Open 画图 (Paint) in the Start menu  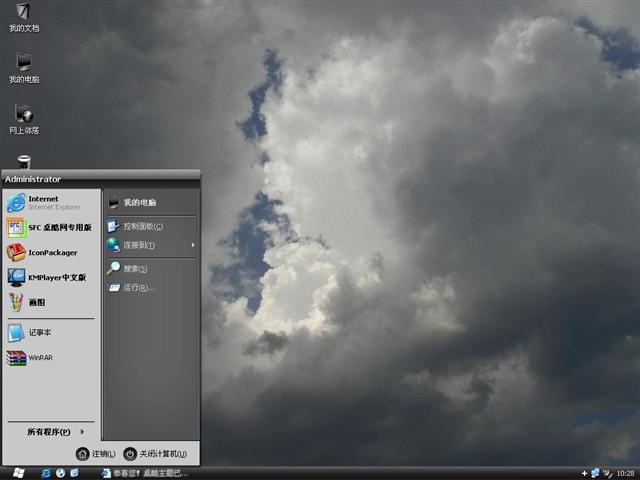(51, 302)
